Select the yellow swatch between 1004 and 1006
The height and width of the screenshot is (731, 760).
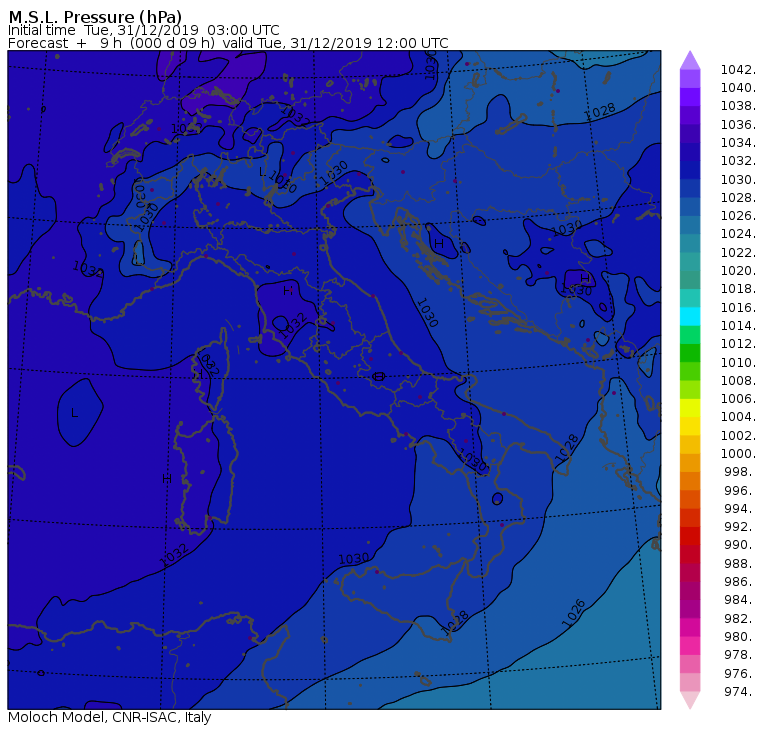[690, 408]
